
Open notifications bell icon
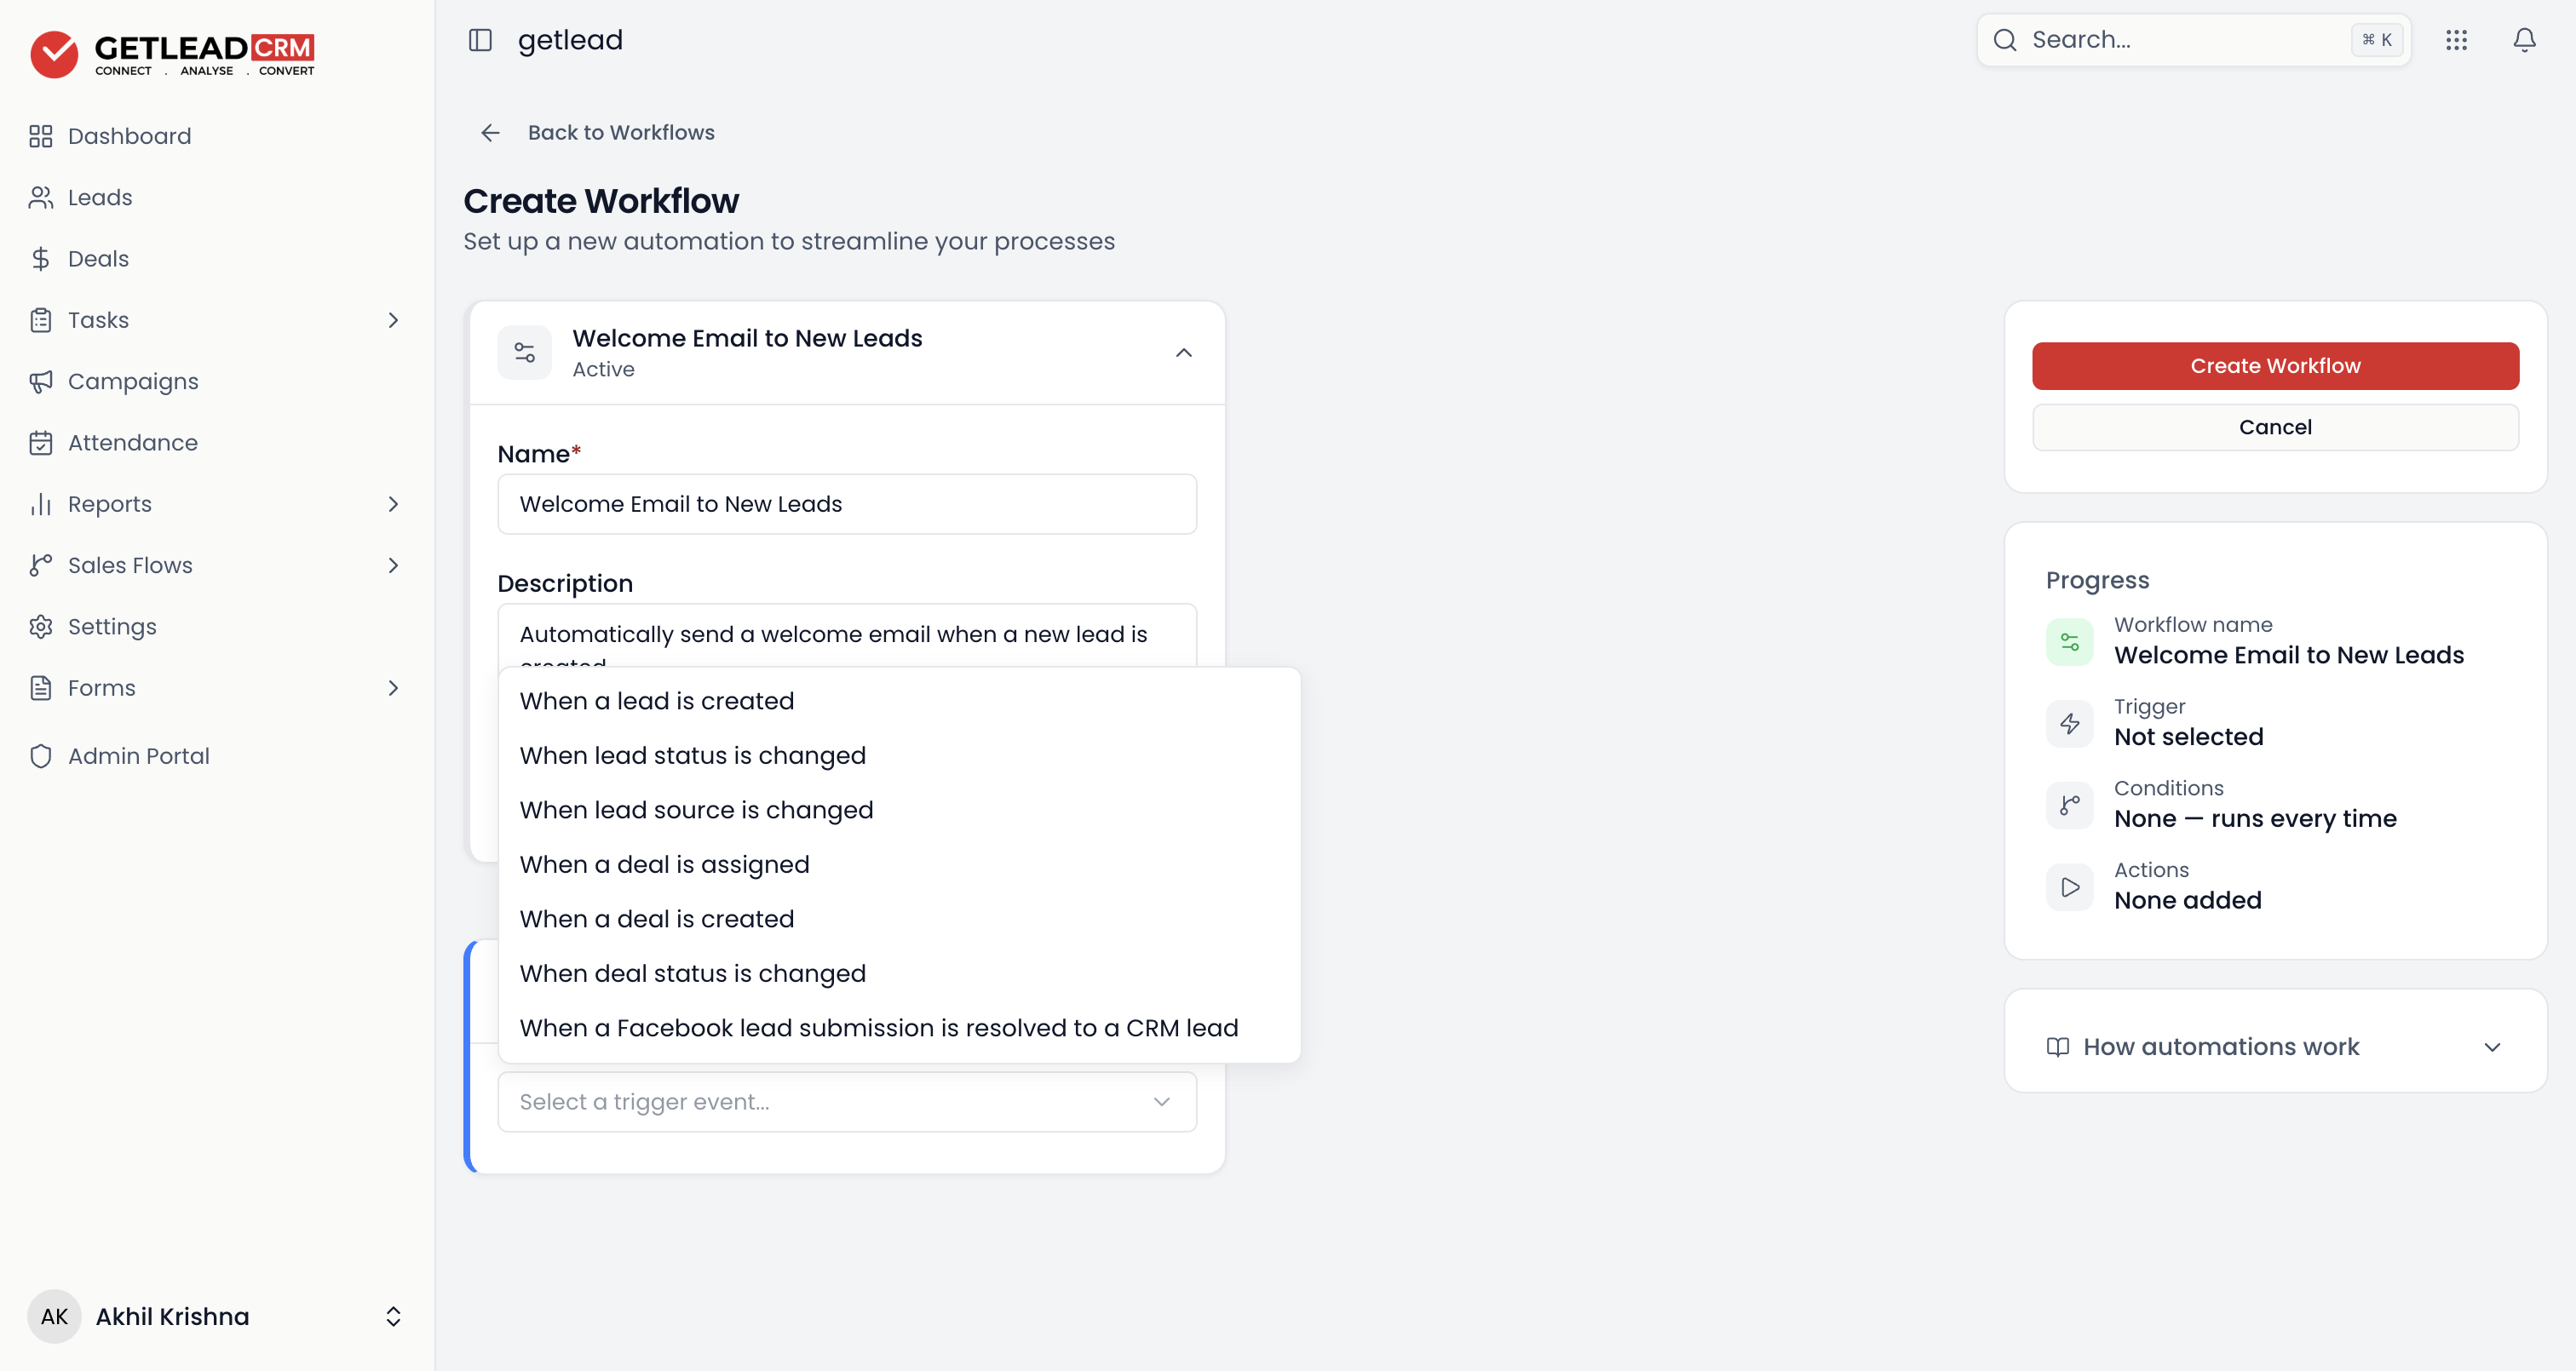coord(2525,40)
